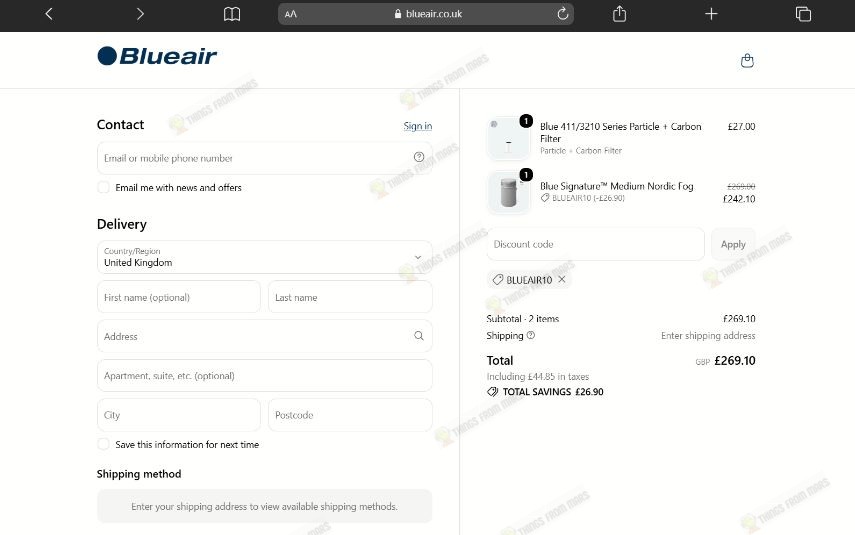Click the Carbon Filter product thumbnail

point(508,138)
